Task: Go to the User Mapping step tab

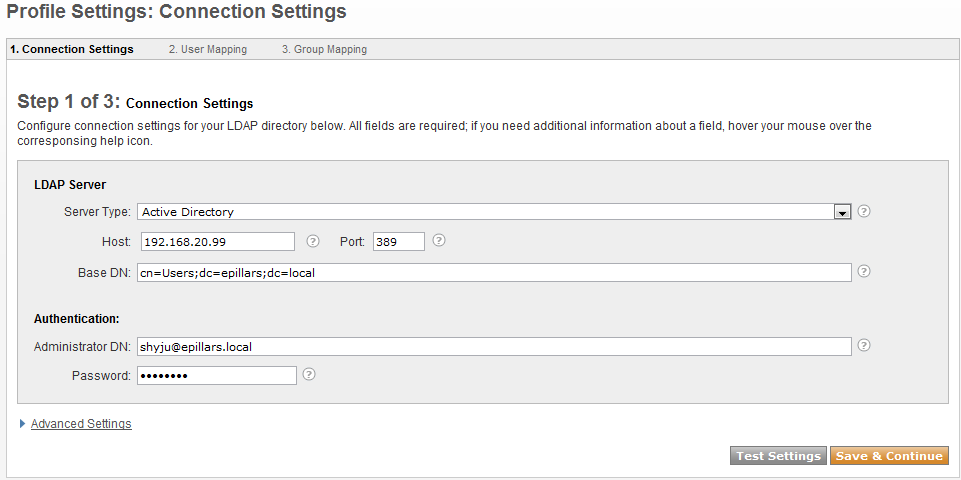Action: [208, 49]
